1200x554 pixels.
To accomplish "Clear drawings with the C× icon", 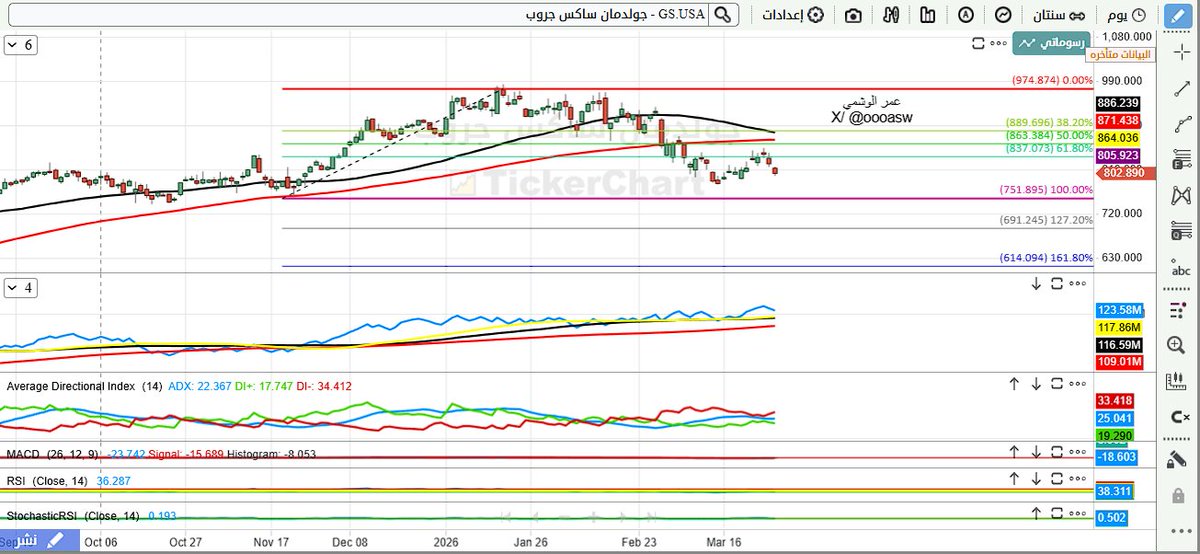I will 1180,417.
